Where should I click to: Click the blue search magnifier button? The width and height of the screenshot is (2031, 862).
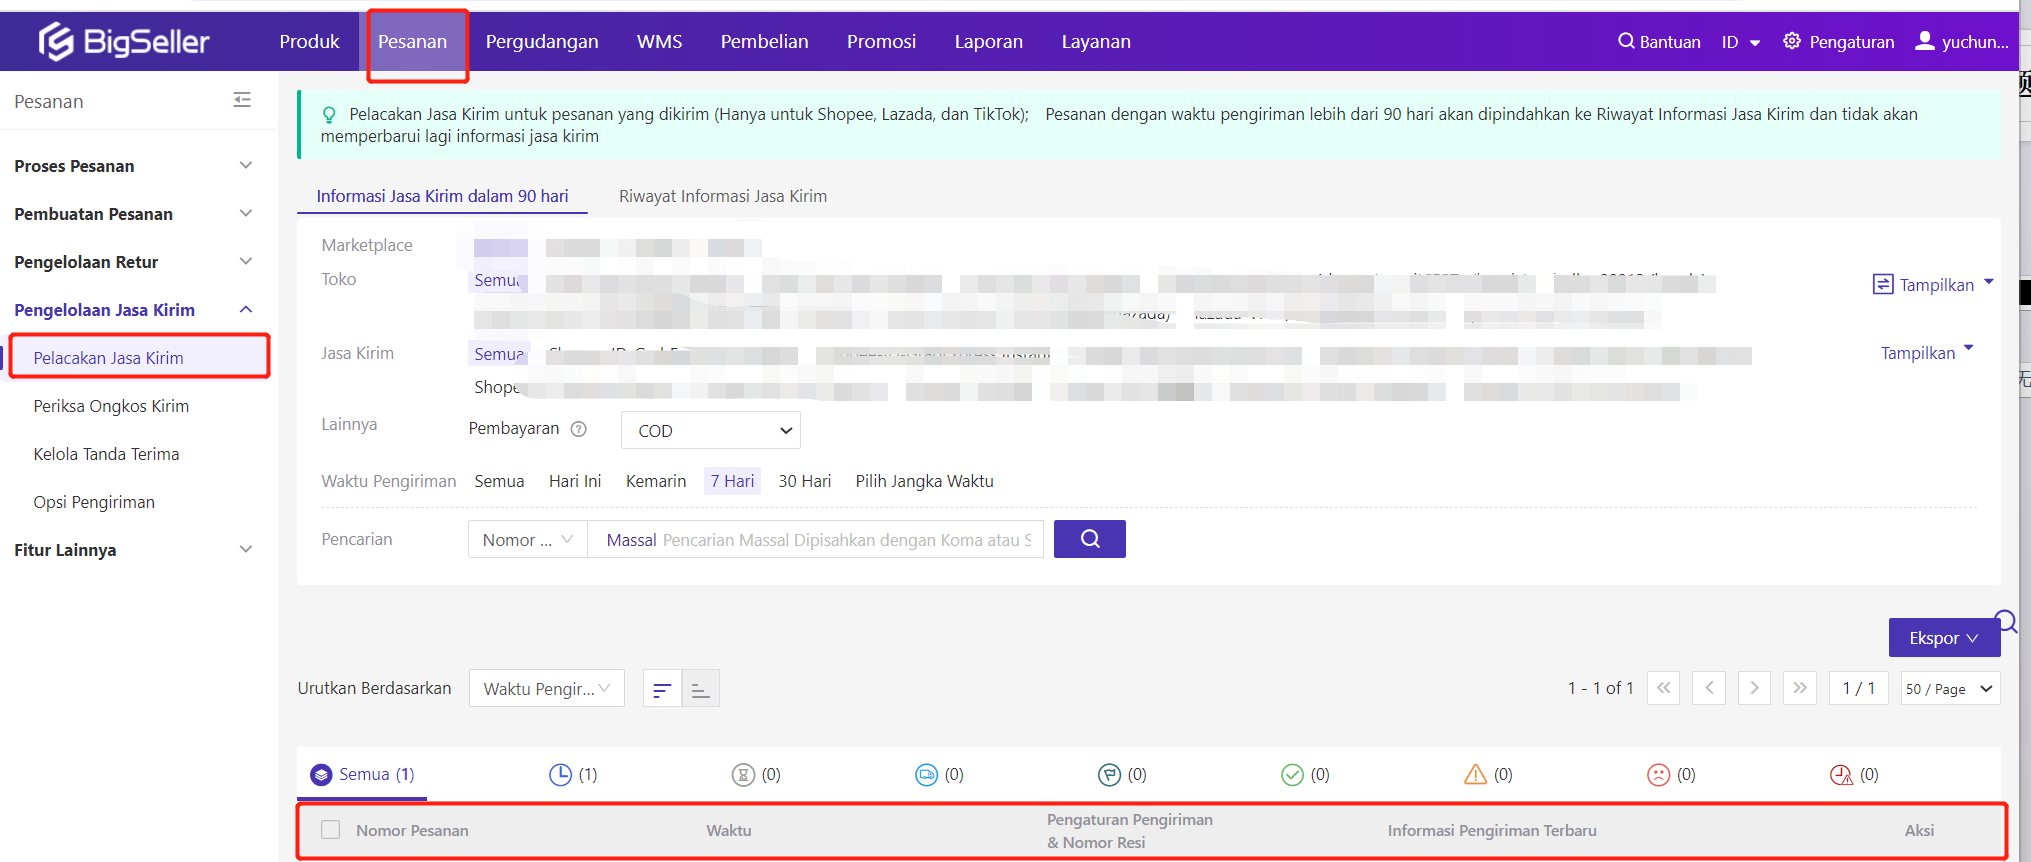tap(1089, 539)
